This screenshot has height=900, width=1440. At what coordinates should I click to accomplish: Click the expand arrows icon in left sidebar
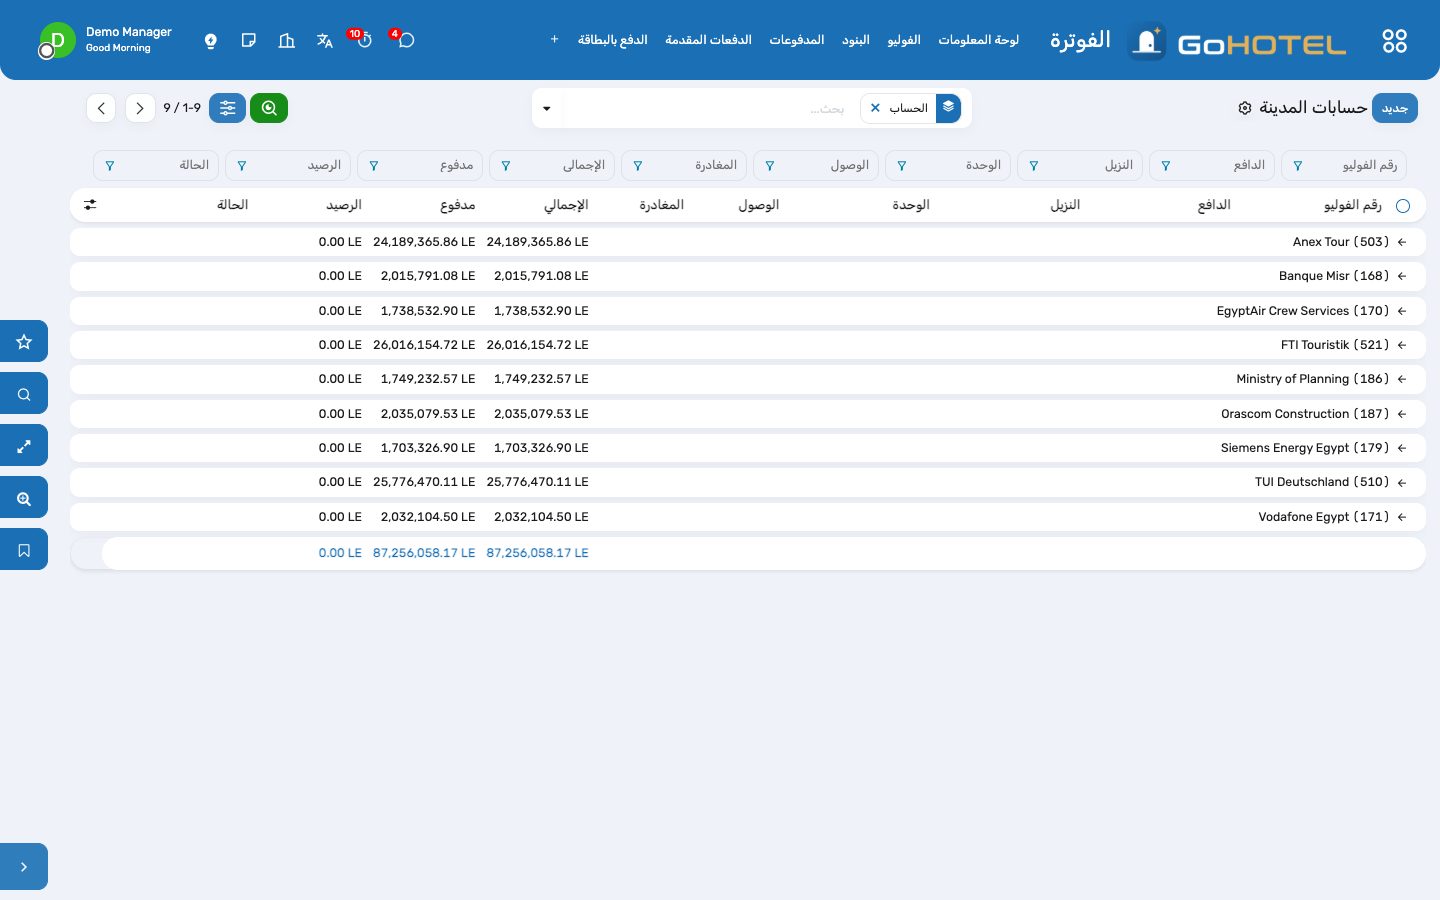pos(24,445)
